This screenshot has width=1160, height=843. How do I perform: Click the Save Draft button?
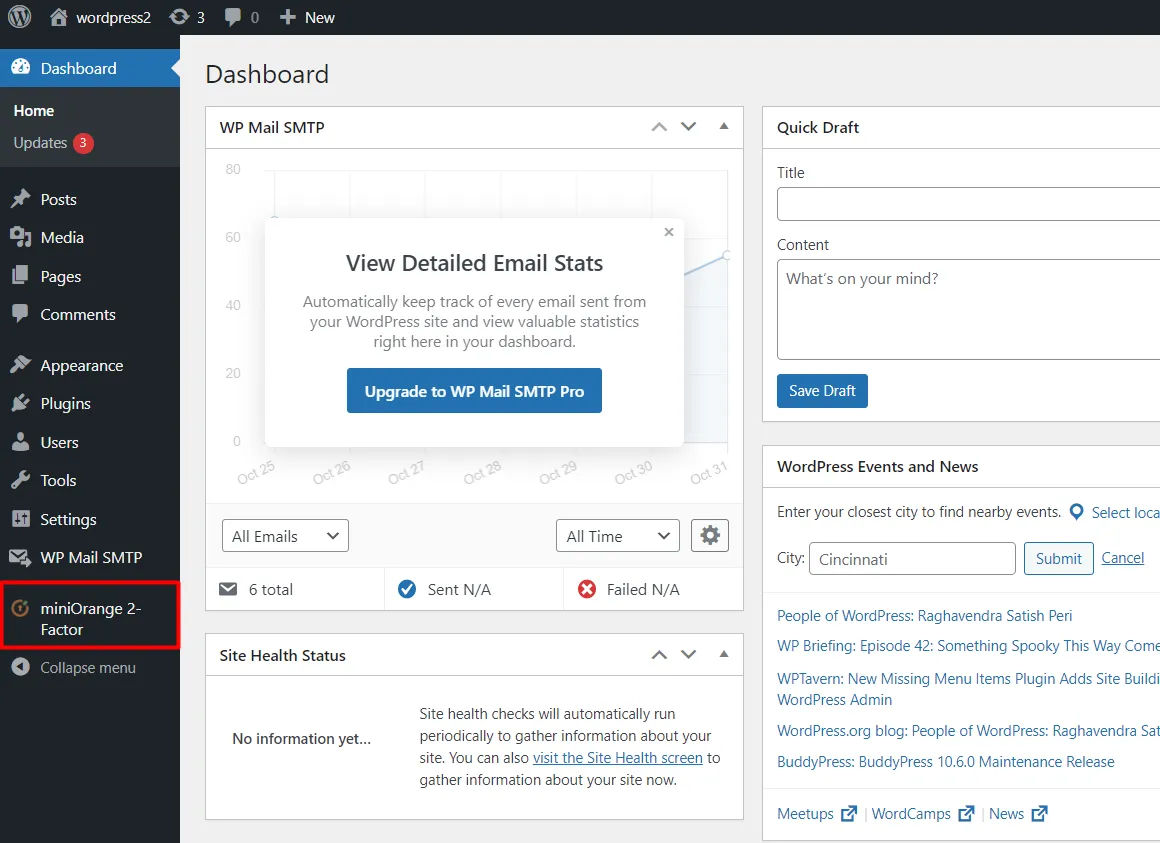click(x=822, y=390)
